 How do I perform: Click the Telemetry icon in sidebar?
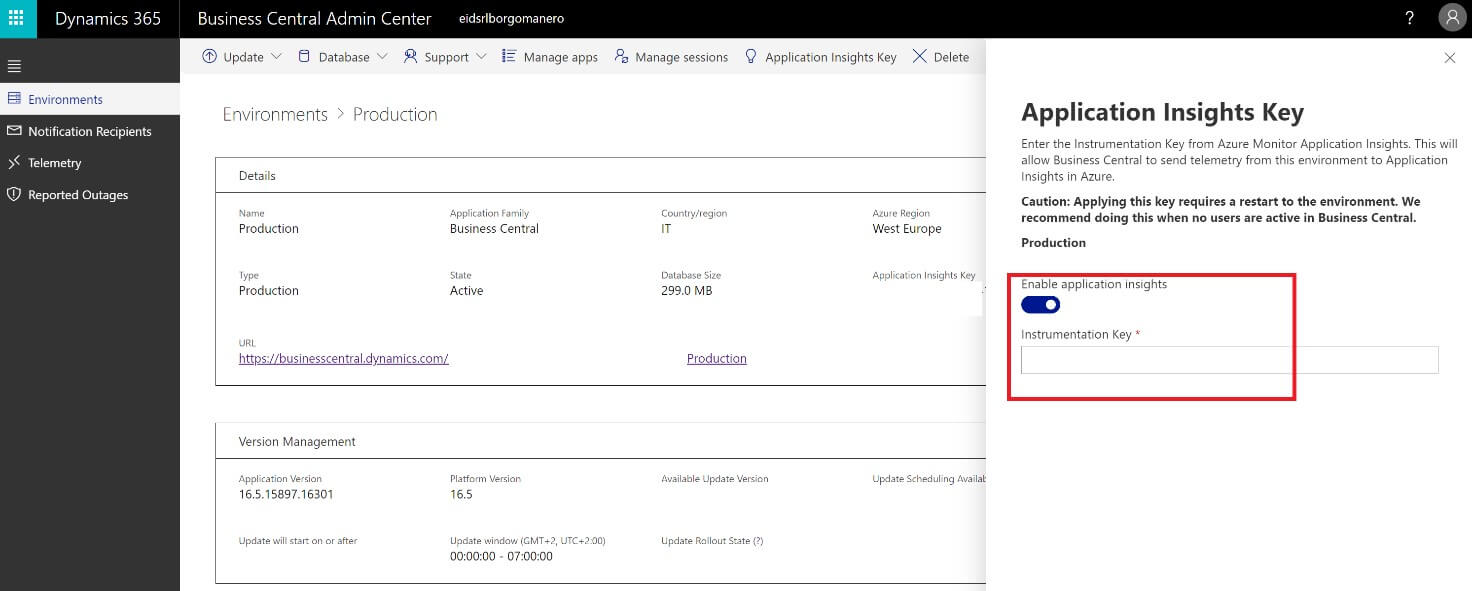pos(14,162)
